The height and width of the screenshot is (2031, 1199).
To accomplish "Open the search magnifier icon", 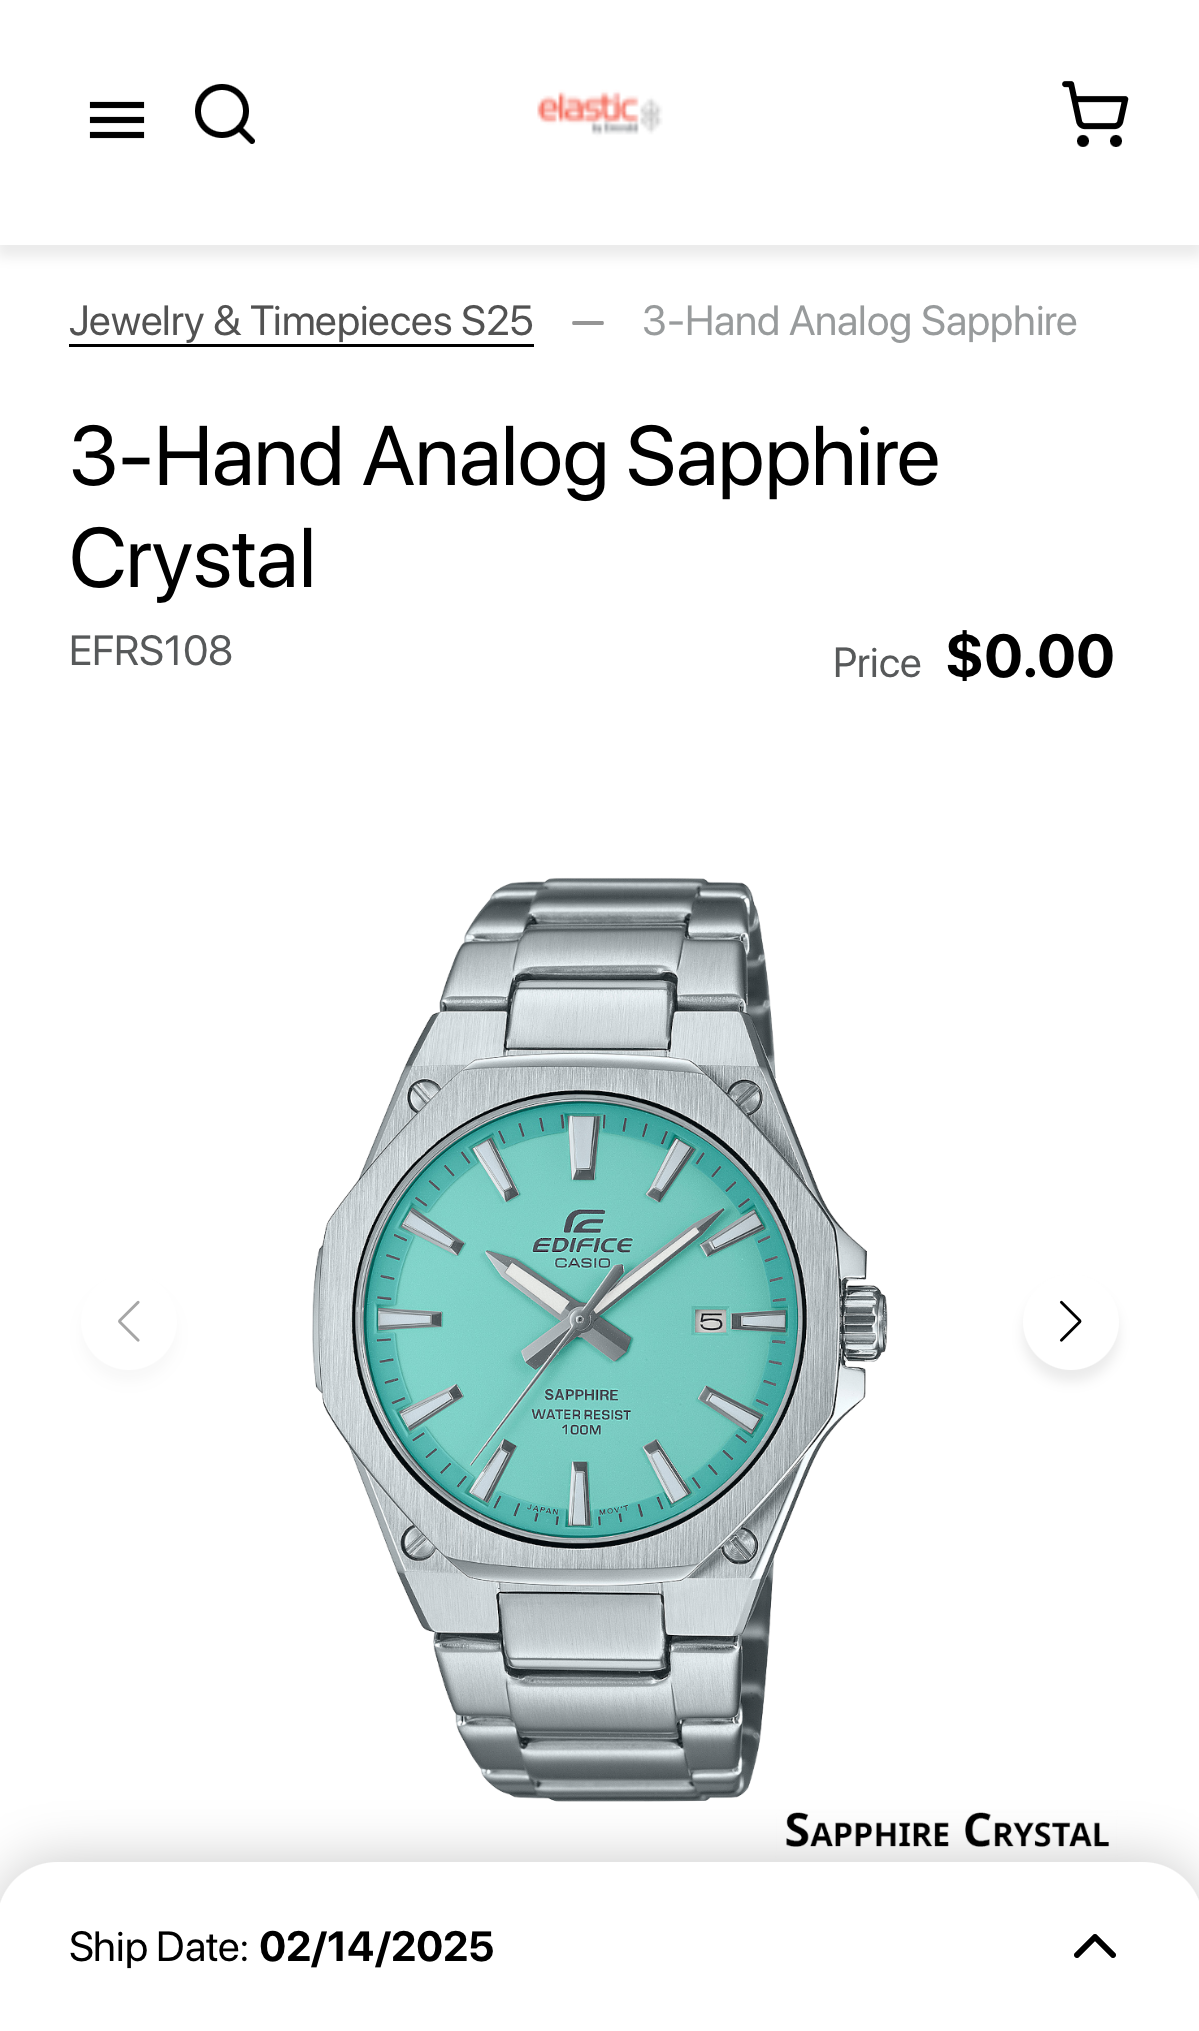I will [224, 114].
